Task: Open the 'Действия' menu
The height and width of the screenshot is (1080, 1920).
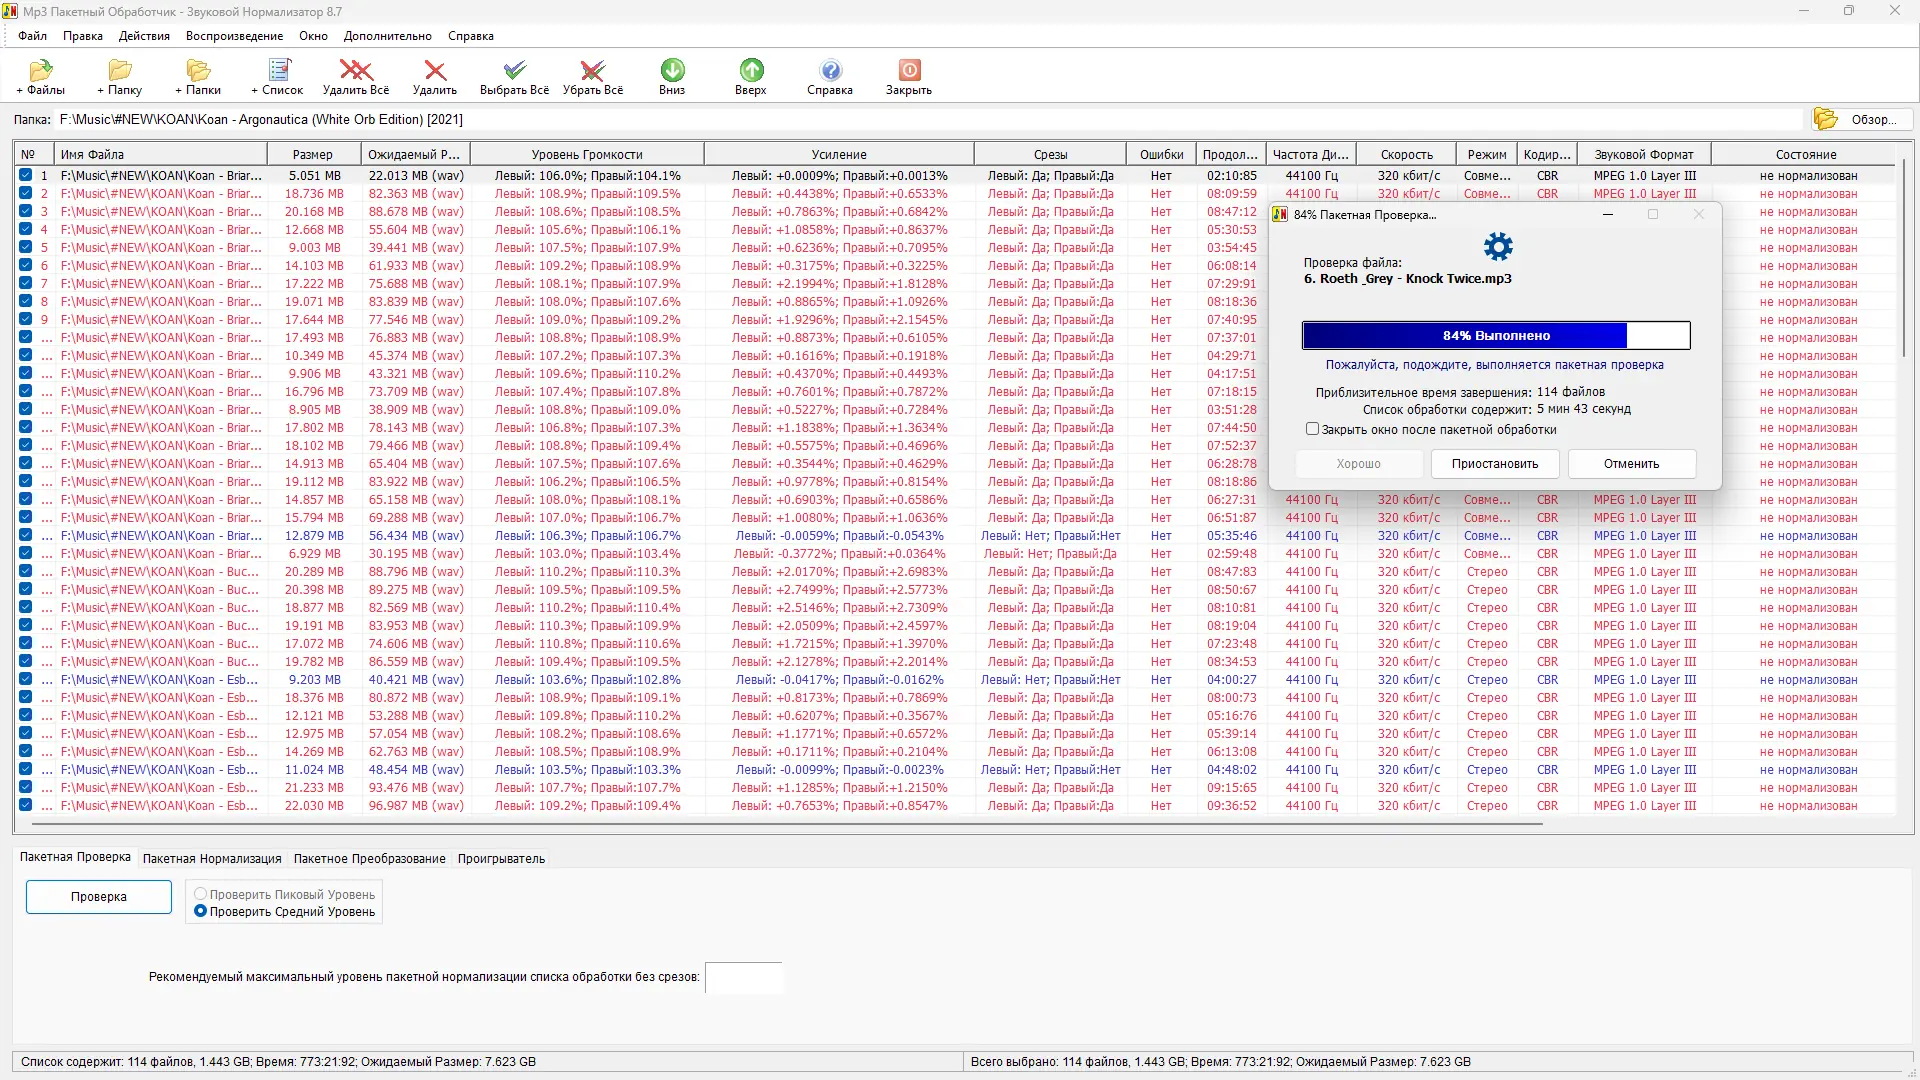Action: [x=144, y=36]
